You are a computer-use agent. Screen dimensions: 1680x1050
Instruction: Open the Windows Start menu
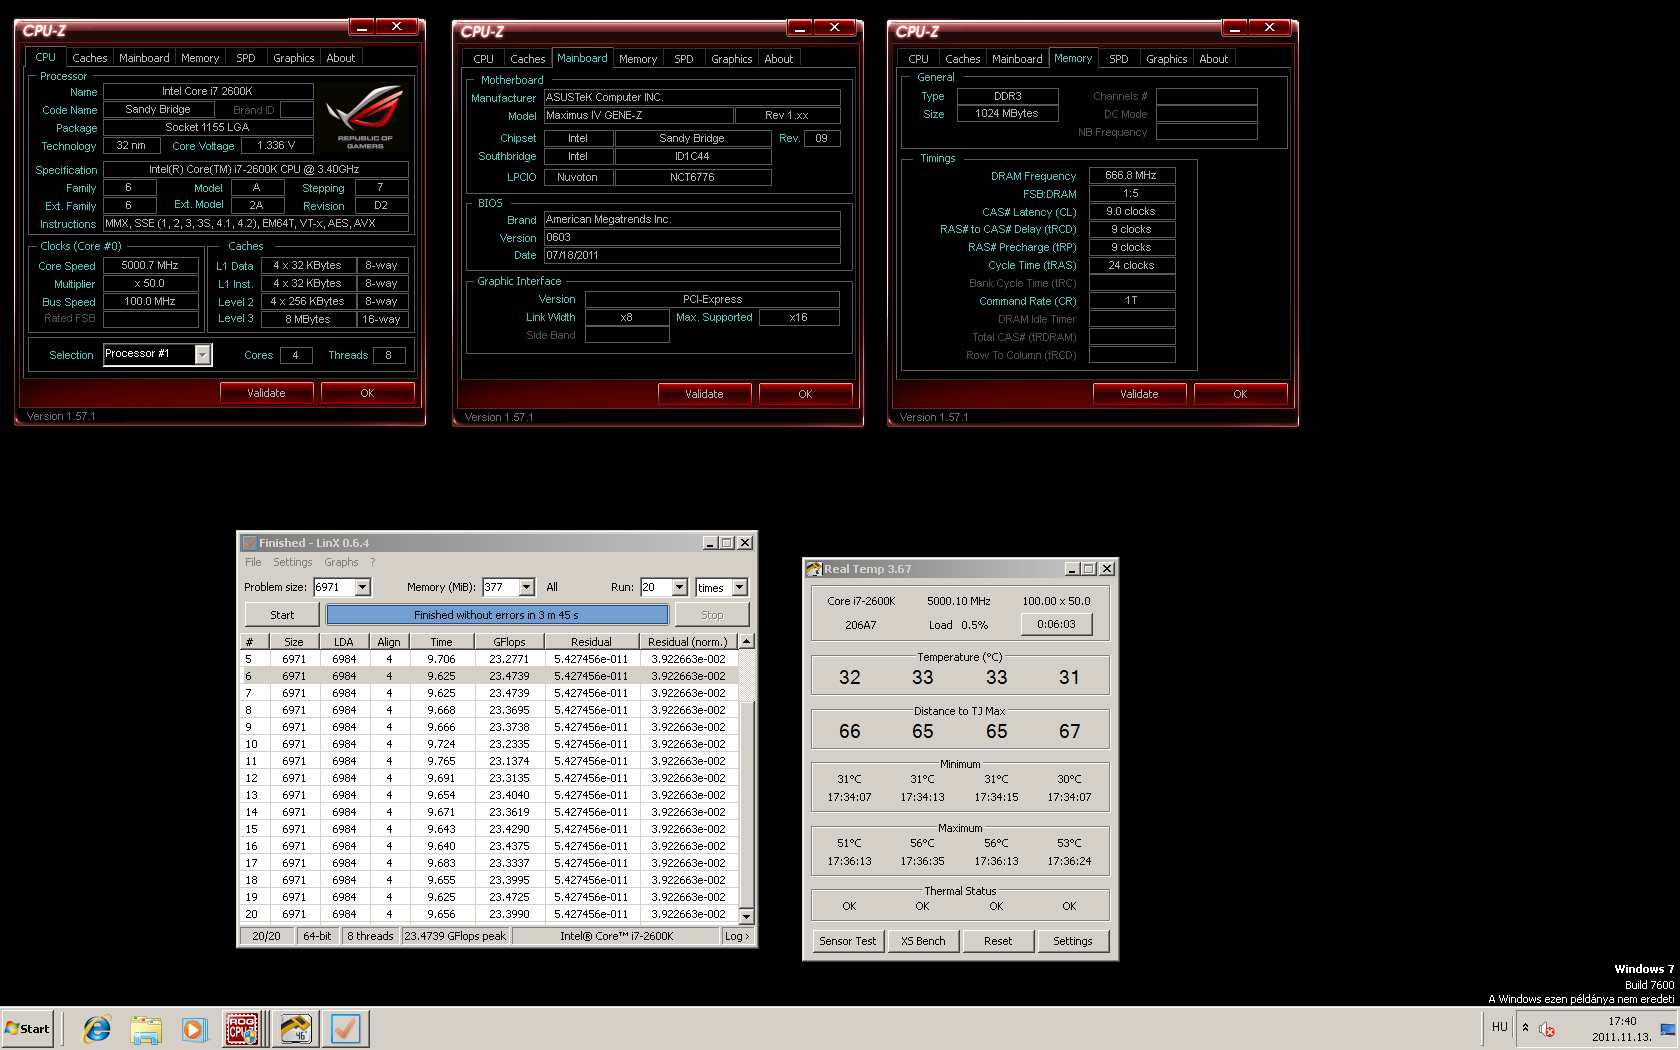coord(27,1028)
